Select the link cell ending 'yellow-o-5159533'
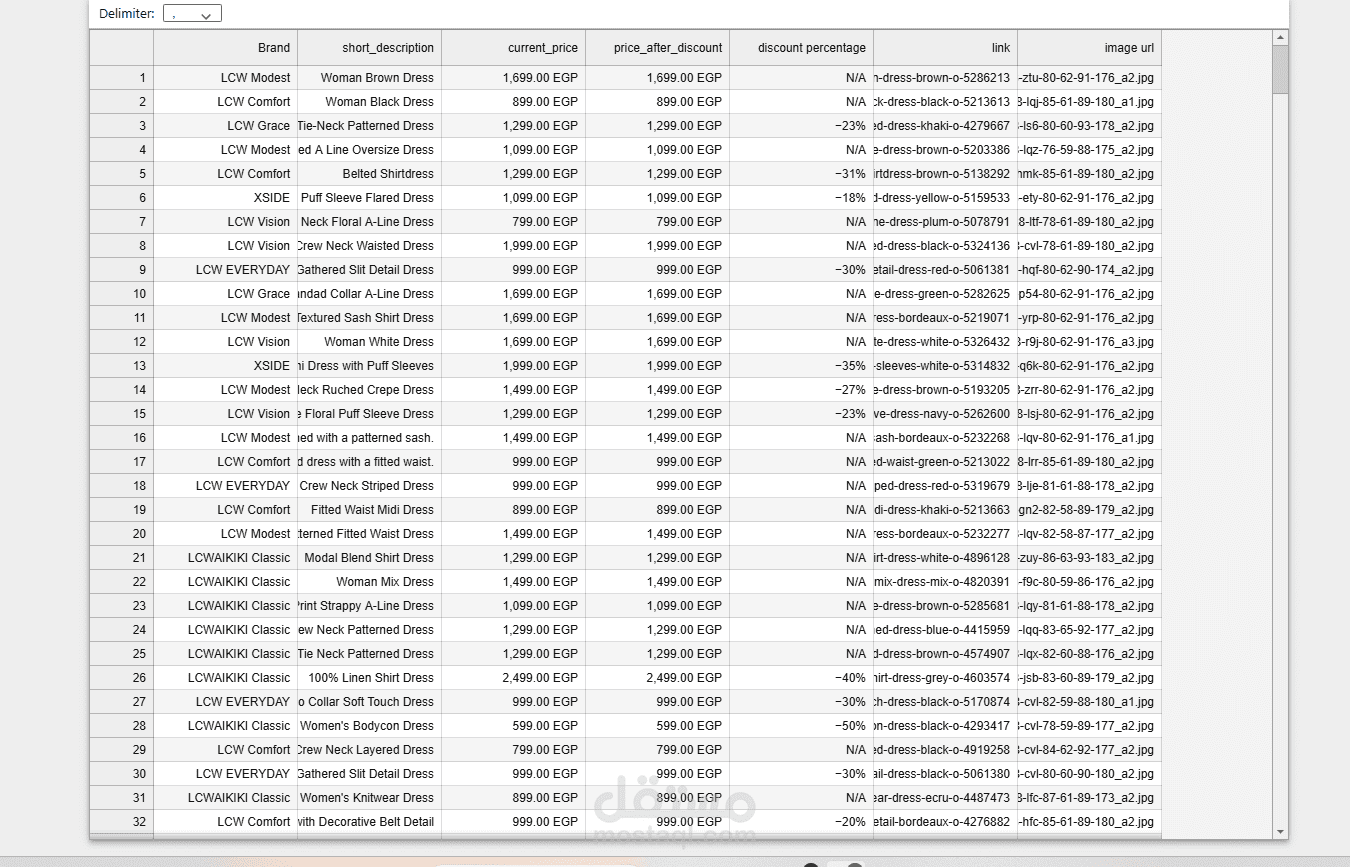 [945, 198]
